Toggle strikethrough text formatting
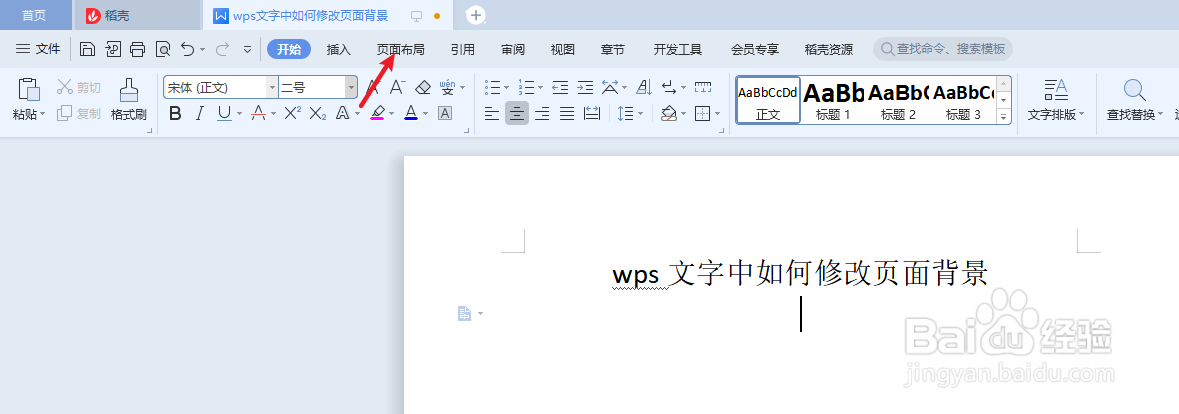 click(x=259, y=113)
